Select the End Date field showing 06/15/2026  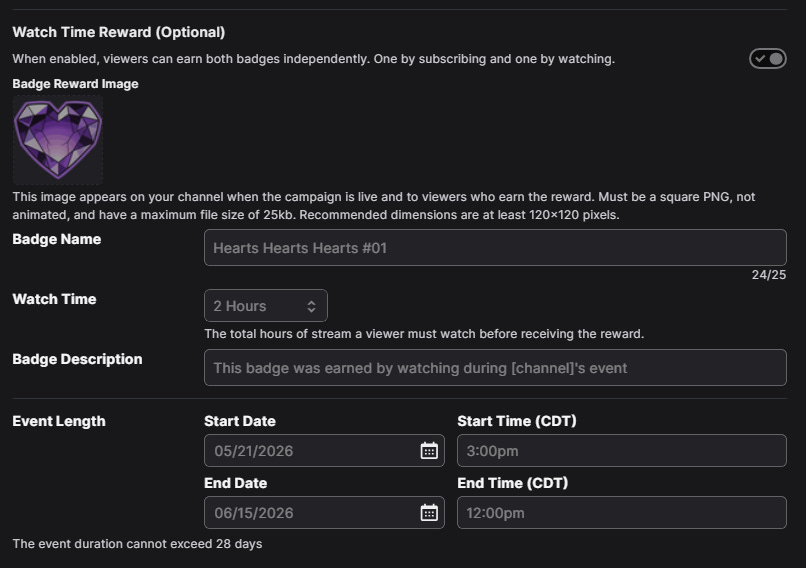click(x=324, y=512)
